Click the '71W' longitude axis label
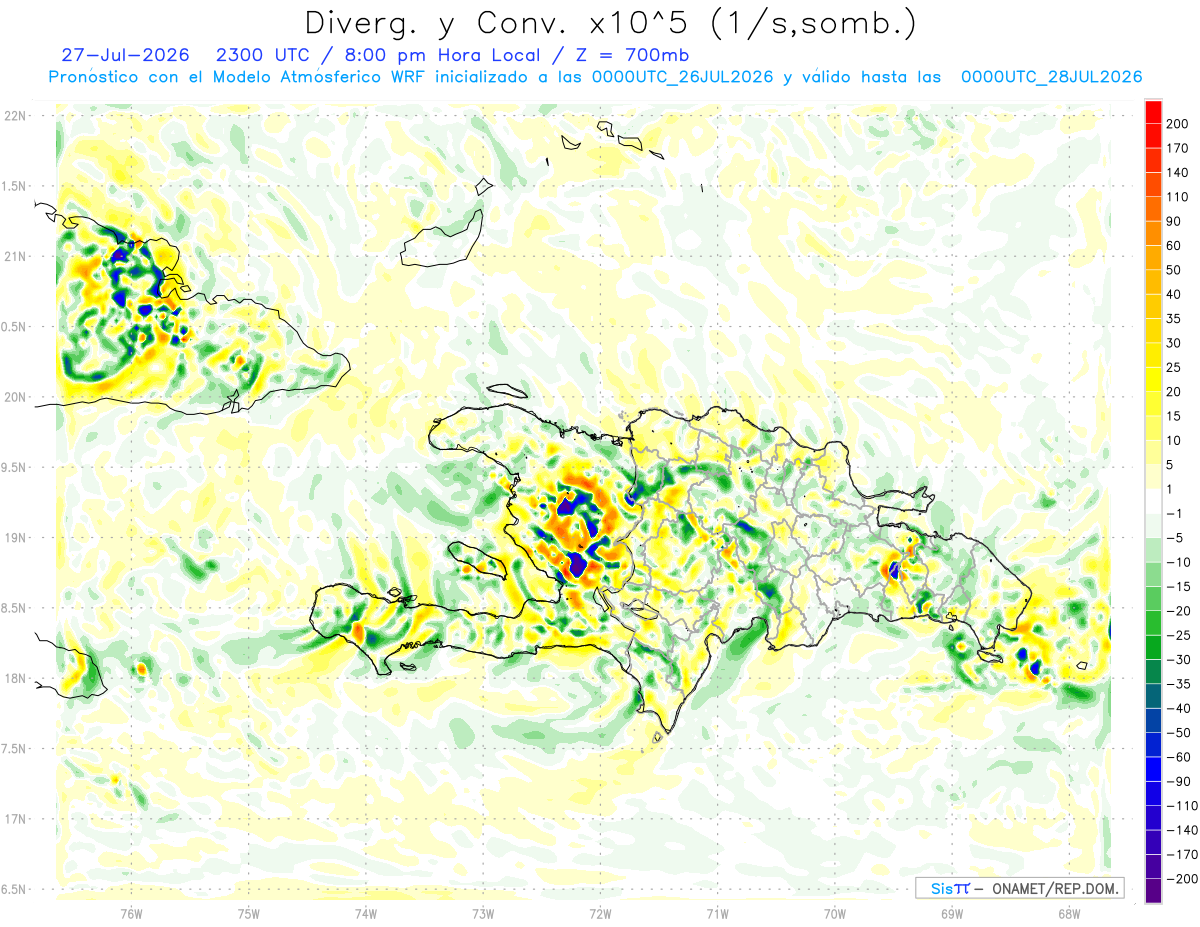The image size is (1200, 927). pyautogui.click(x=717, y=914)
